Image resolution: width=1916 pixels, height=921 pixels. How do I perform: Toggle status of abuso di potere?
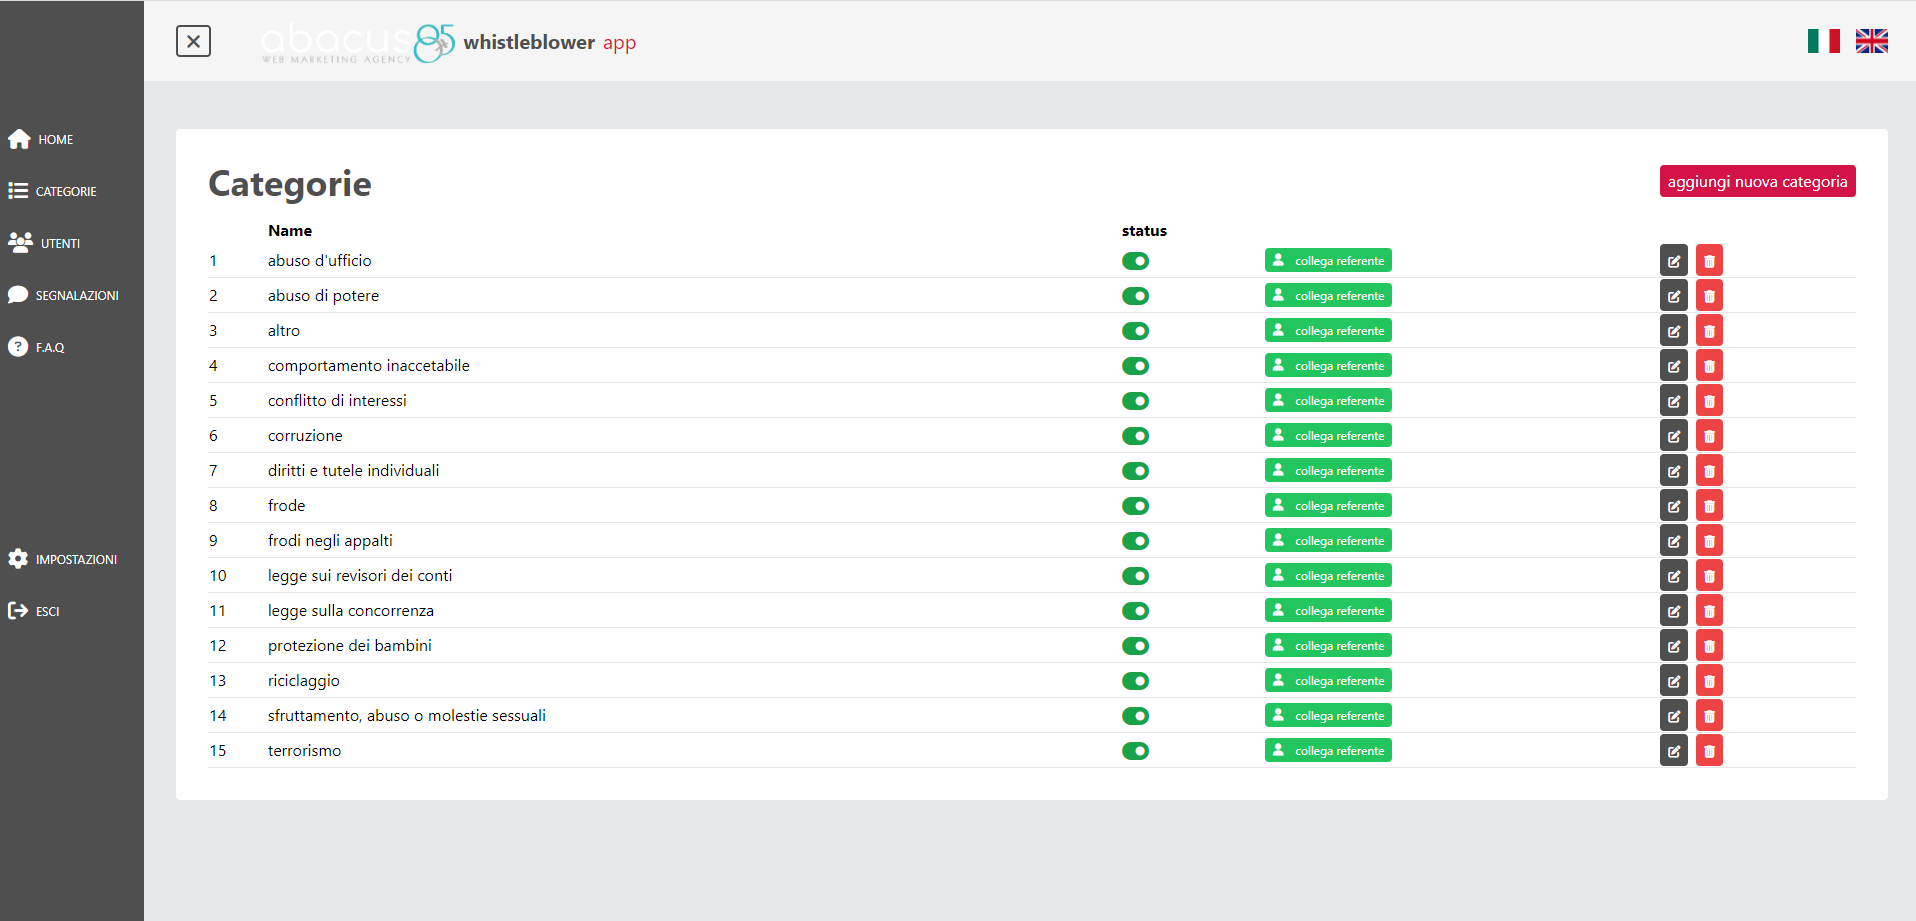coord(1135,296)
